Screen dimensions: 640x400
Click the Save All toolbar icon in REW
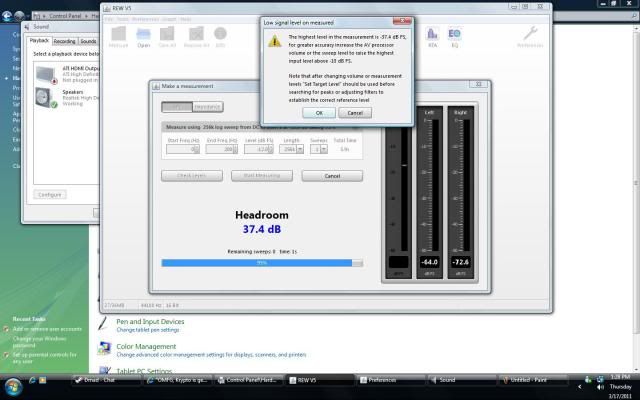tap(167, 37)
